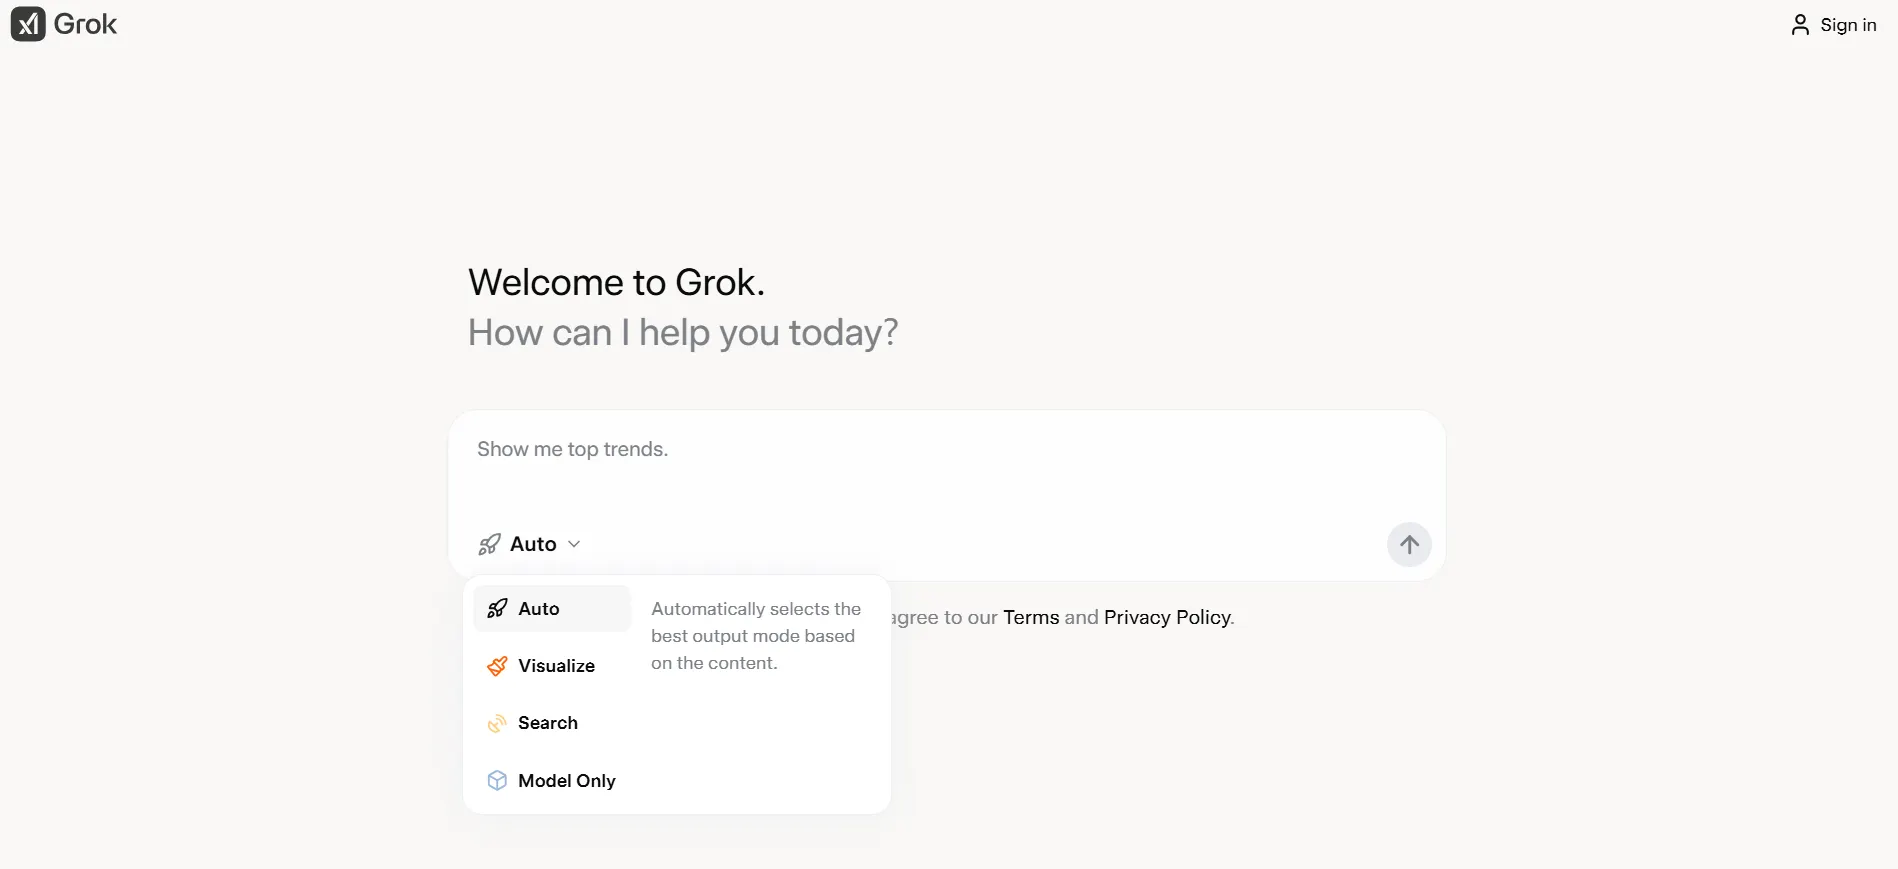Open the Privacy Policy link
This screenshot has height=869, width=1898.
click(x=1167, y=617)
